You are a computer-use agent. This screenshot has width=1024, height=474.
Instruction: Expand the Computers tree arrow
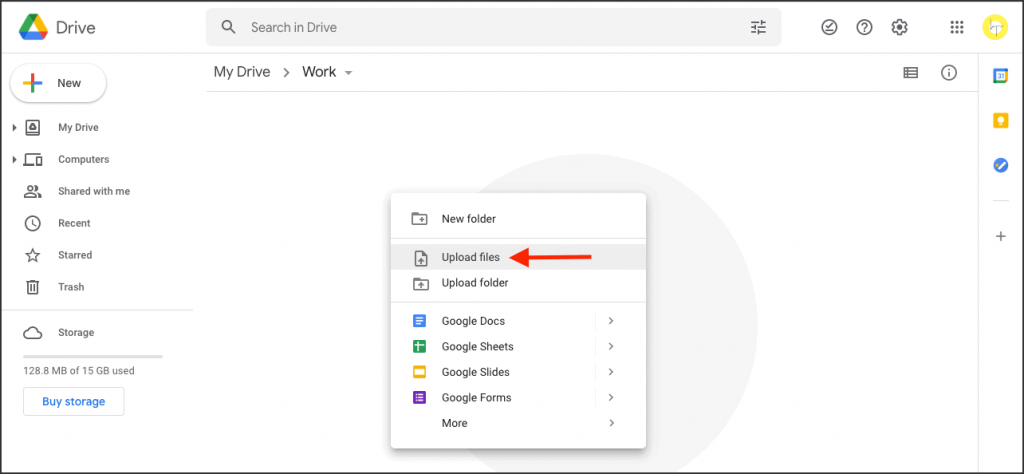(x=14, y=160)
